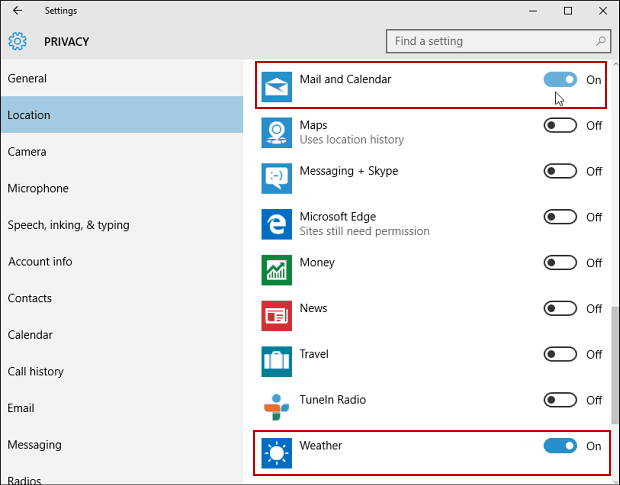Enable location for Maps
620x485 pixels.
(x=560, y=125)
